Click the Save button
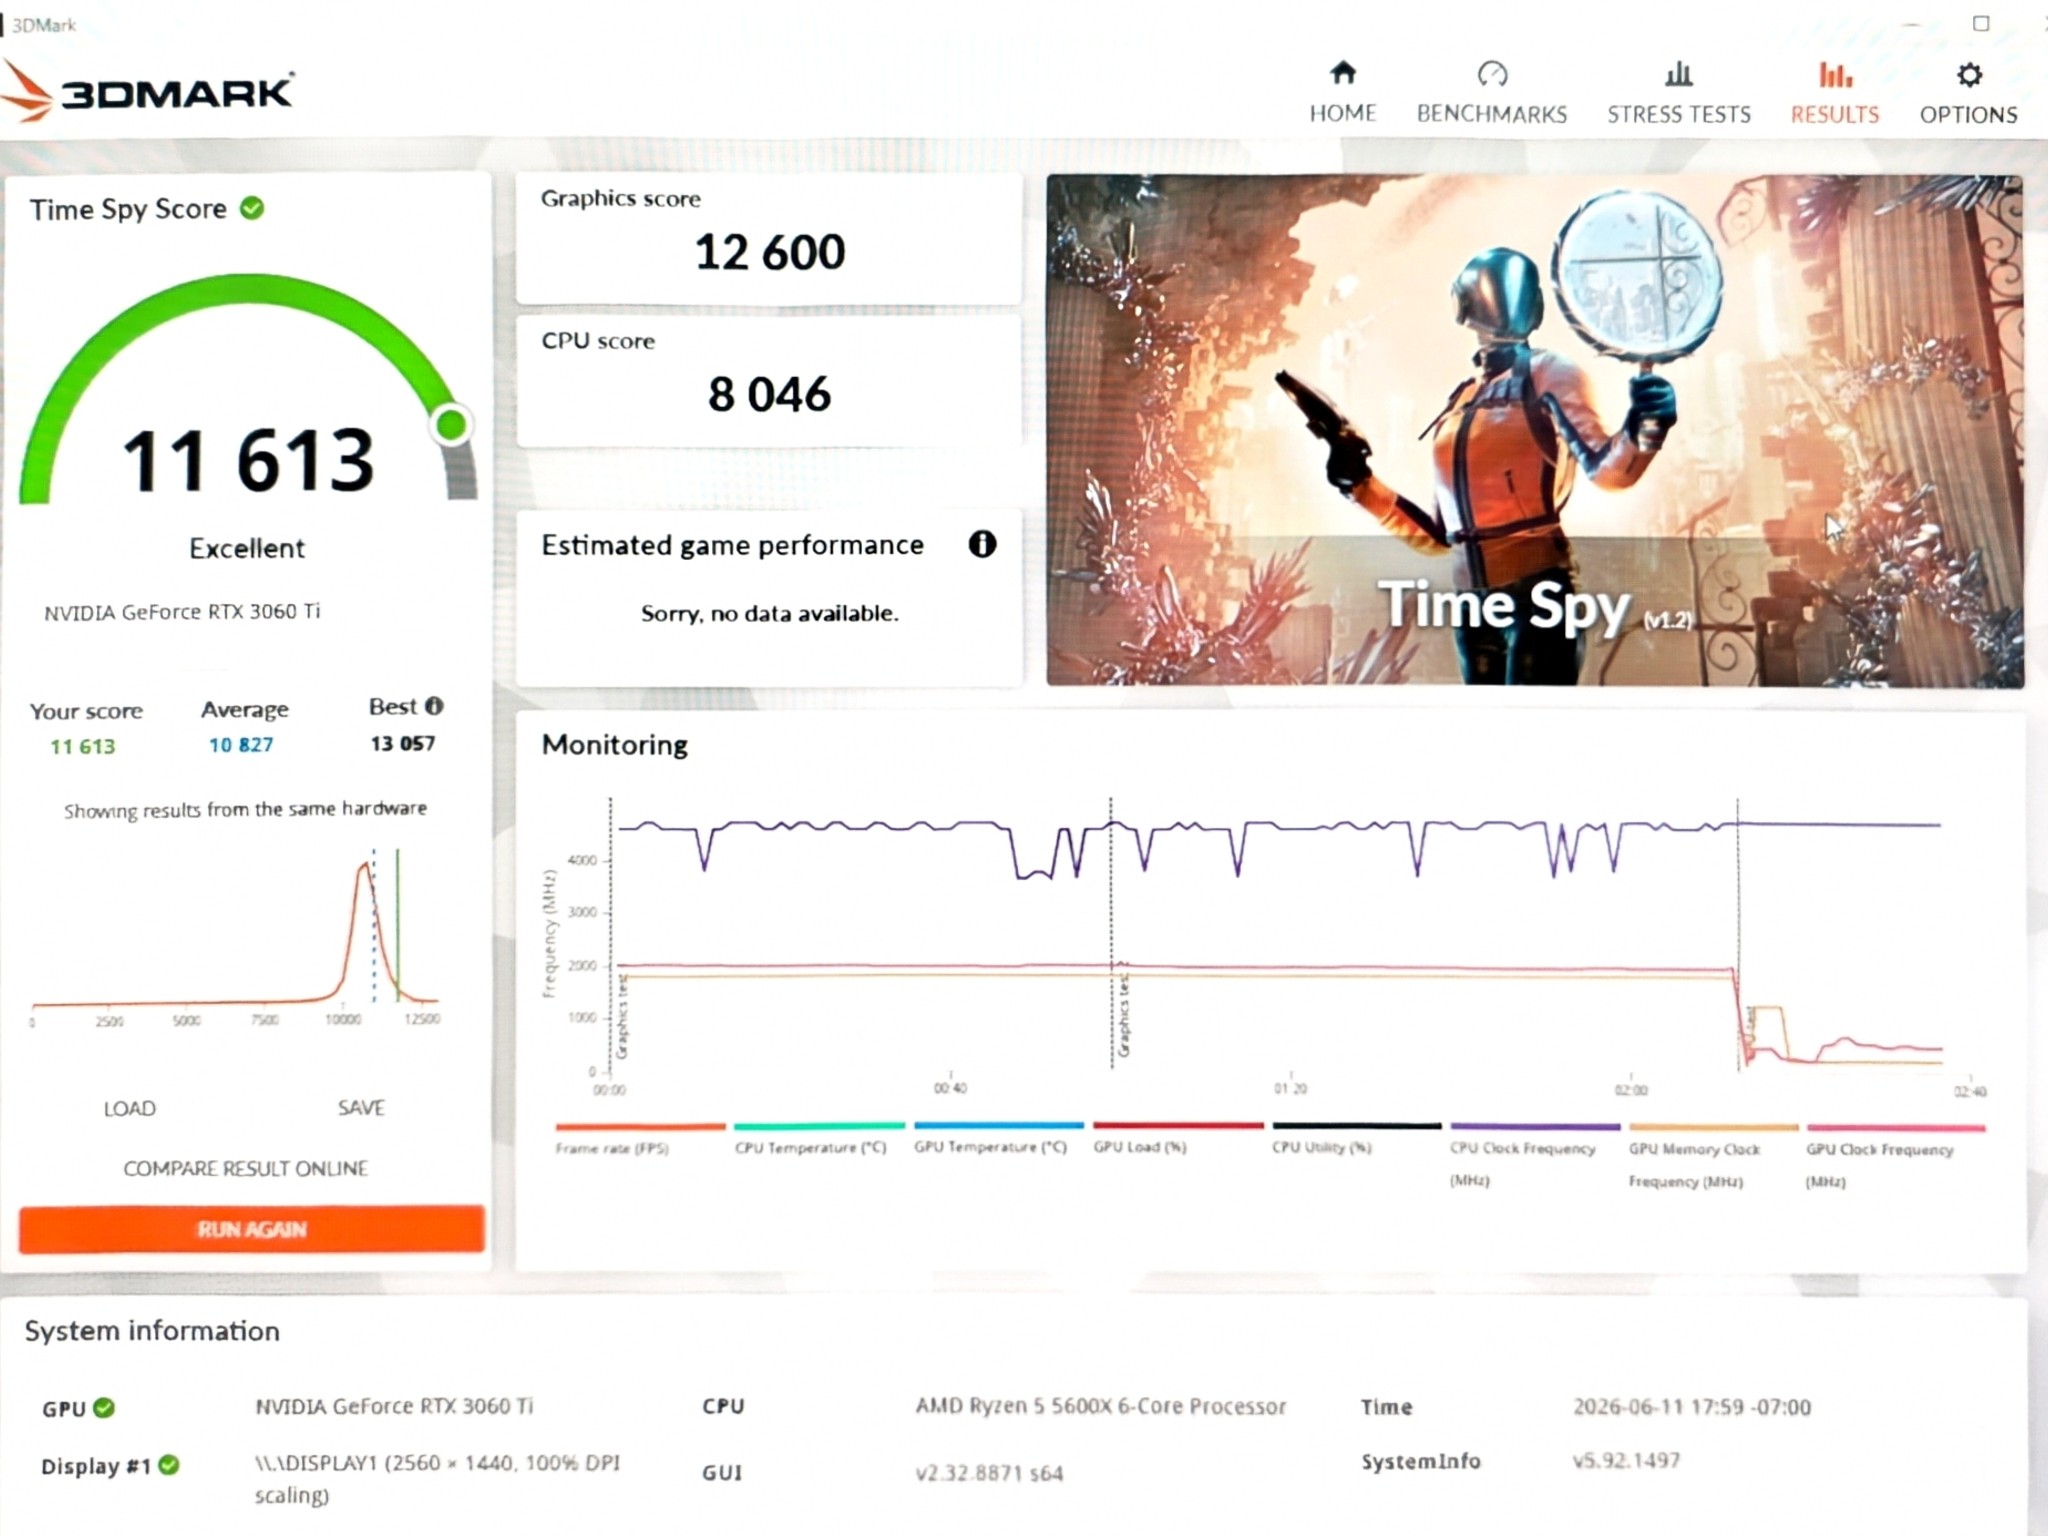 click(x=361, y=1107)
